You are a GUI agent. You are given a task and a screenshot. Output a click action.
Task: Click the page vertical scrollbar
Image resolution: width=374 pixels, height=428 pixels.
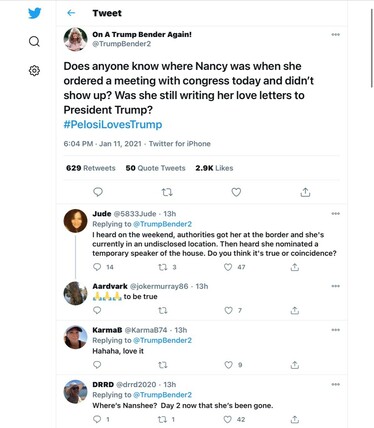pyautogui.click(x=372, y=48)
